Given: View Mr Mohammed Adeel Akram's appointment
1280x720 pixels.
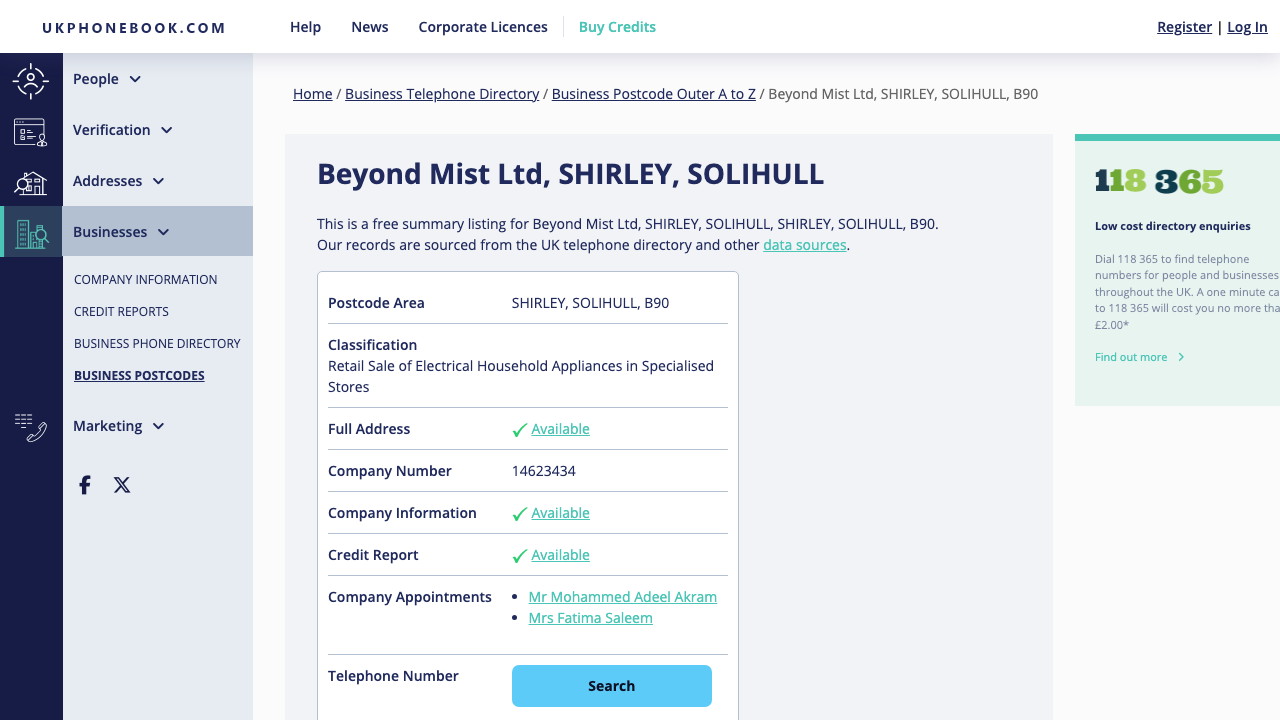Looking at the screenshot, I should click(622, 596).
